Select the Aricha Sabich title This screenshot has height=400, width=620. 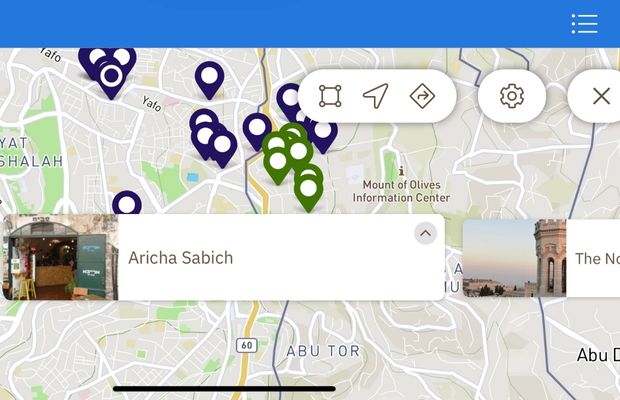pyautogui.click(x=181, y=258)
